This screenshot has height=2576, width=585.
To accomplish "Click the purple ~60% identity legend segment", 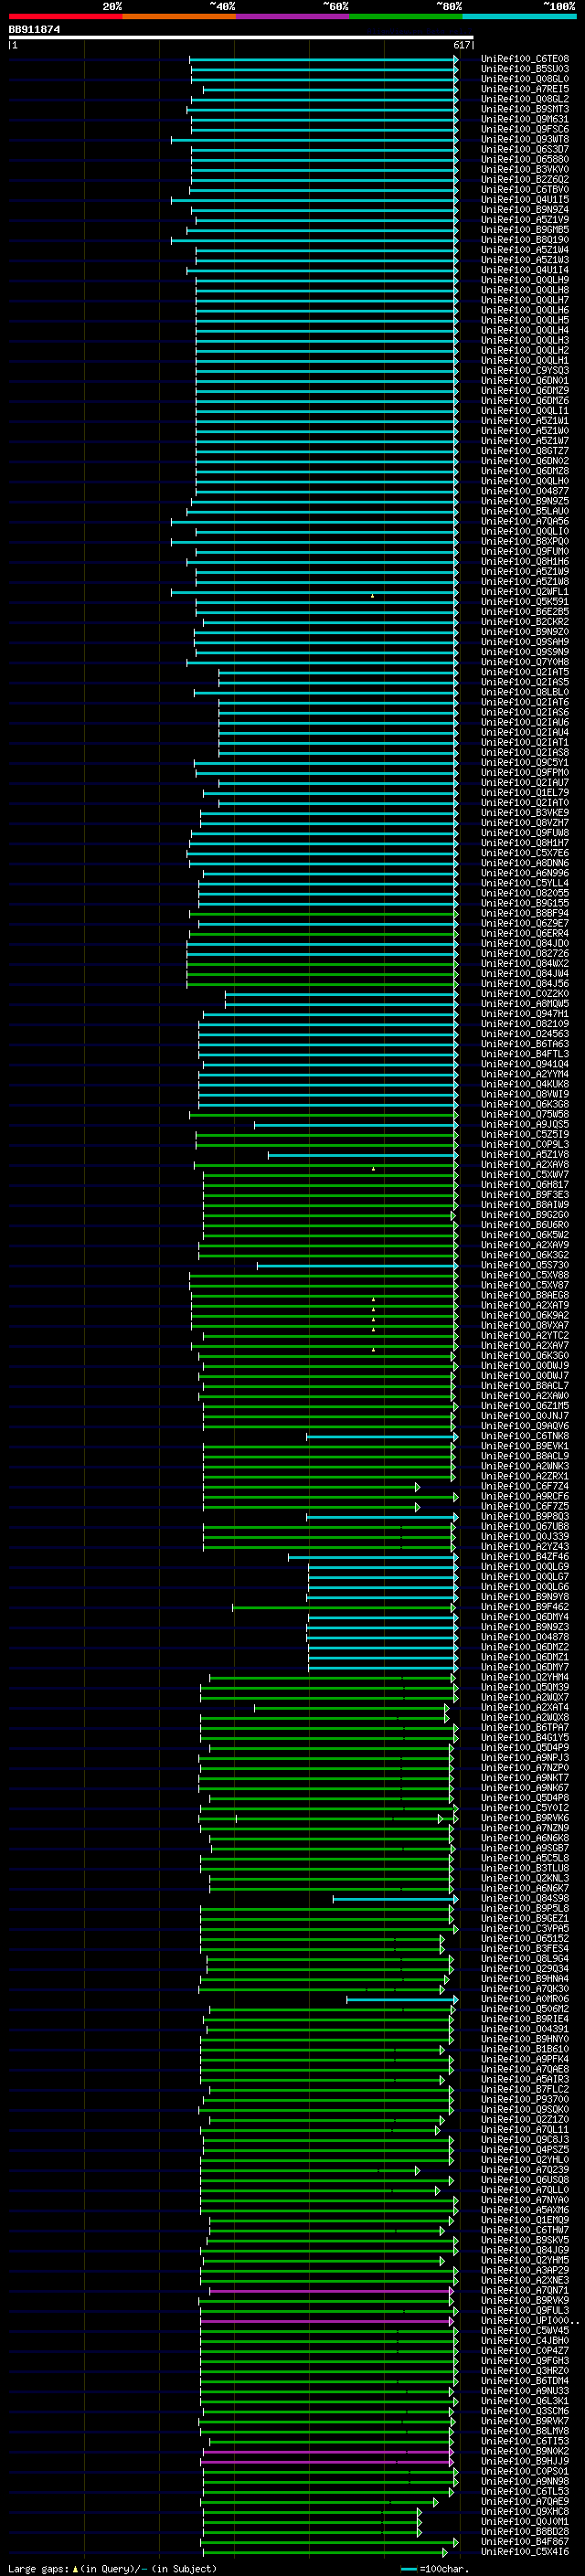I will coord(292,16).
